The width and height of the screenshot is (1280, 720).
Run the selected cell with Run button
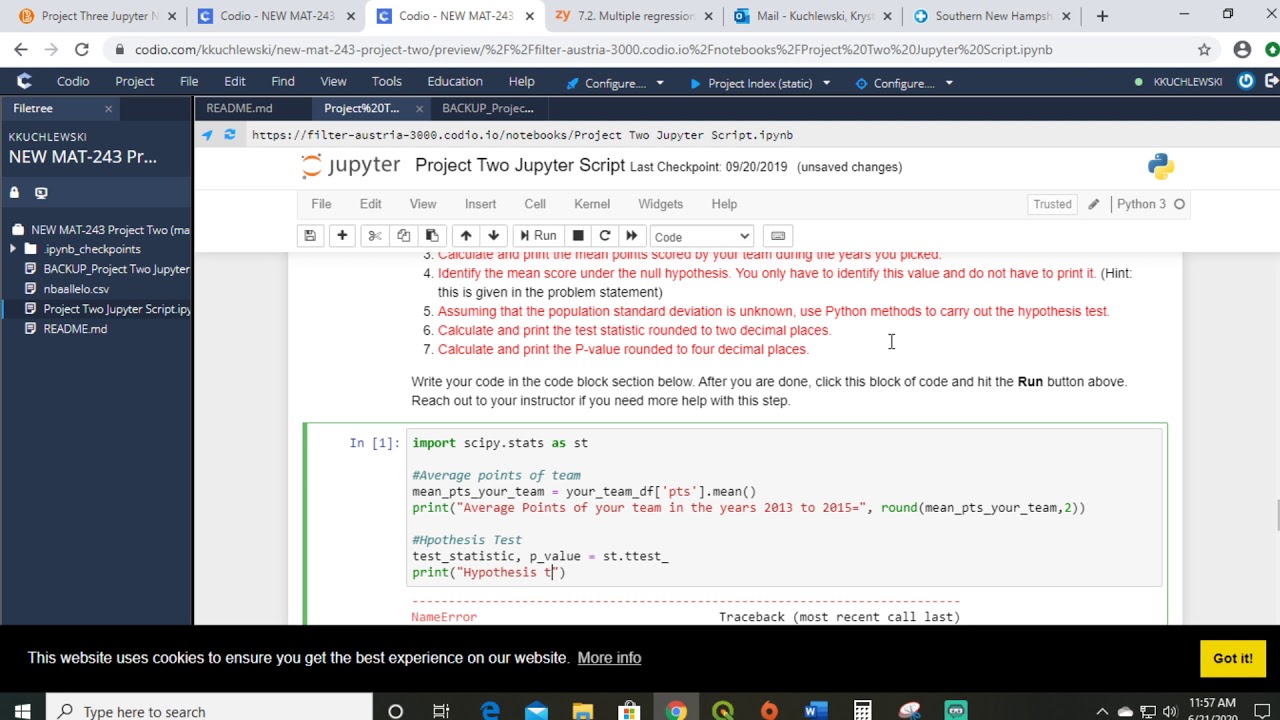537,236
